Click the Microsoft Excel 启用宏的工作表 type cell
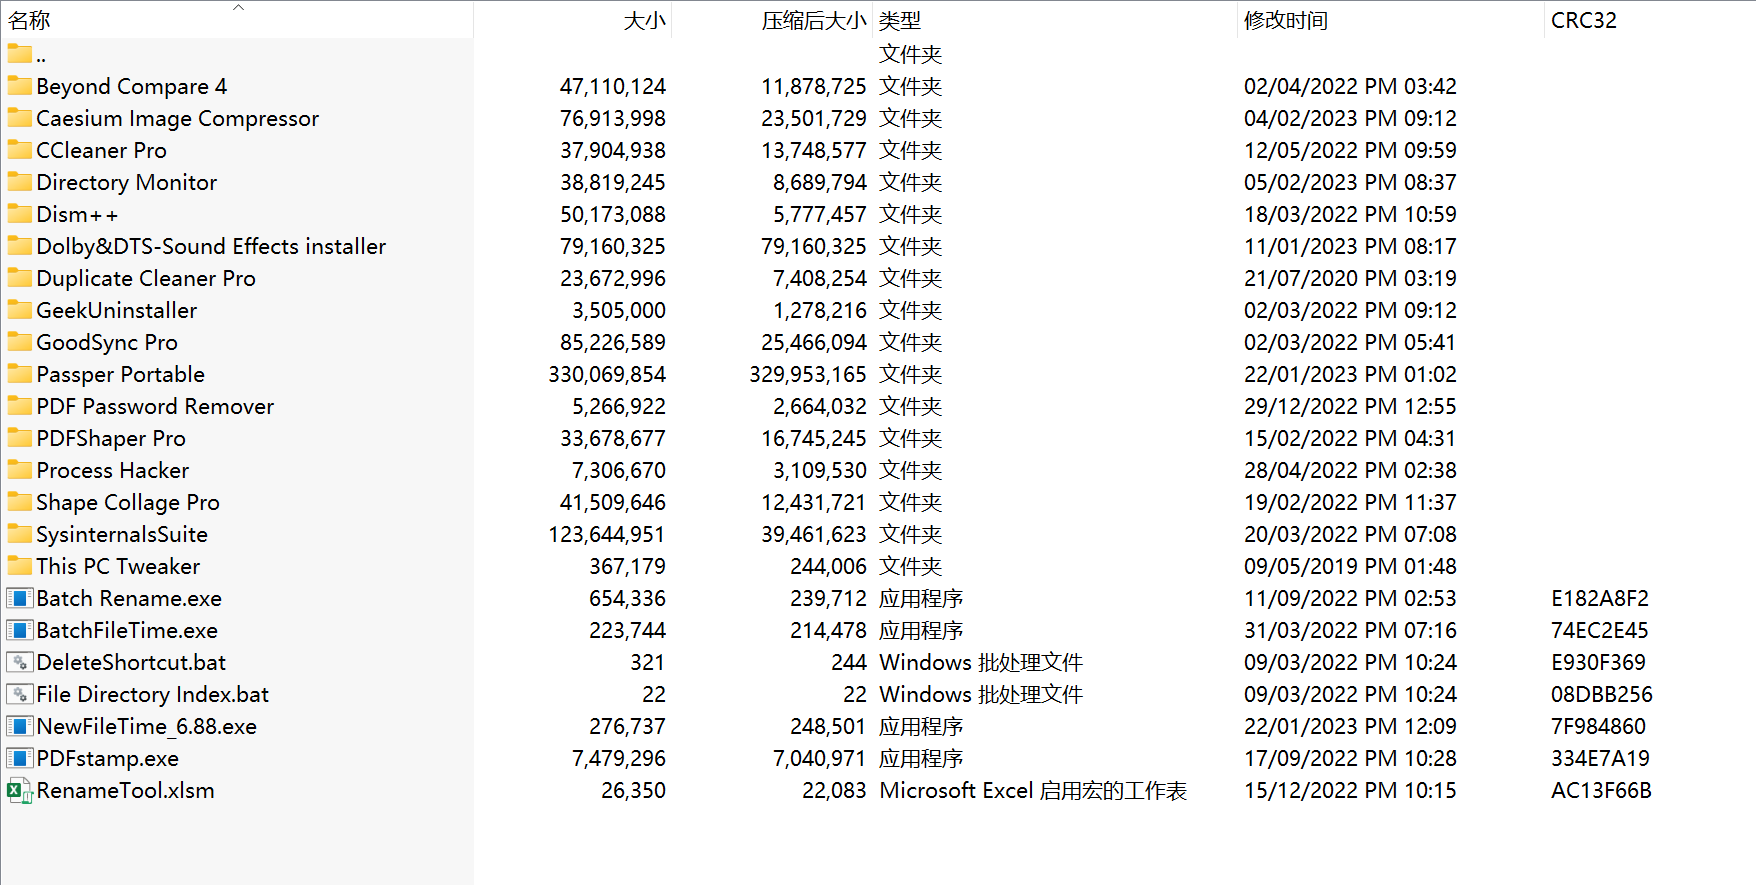The image size is (1756, 885). pos(1033,791)
